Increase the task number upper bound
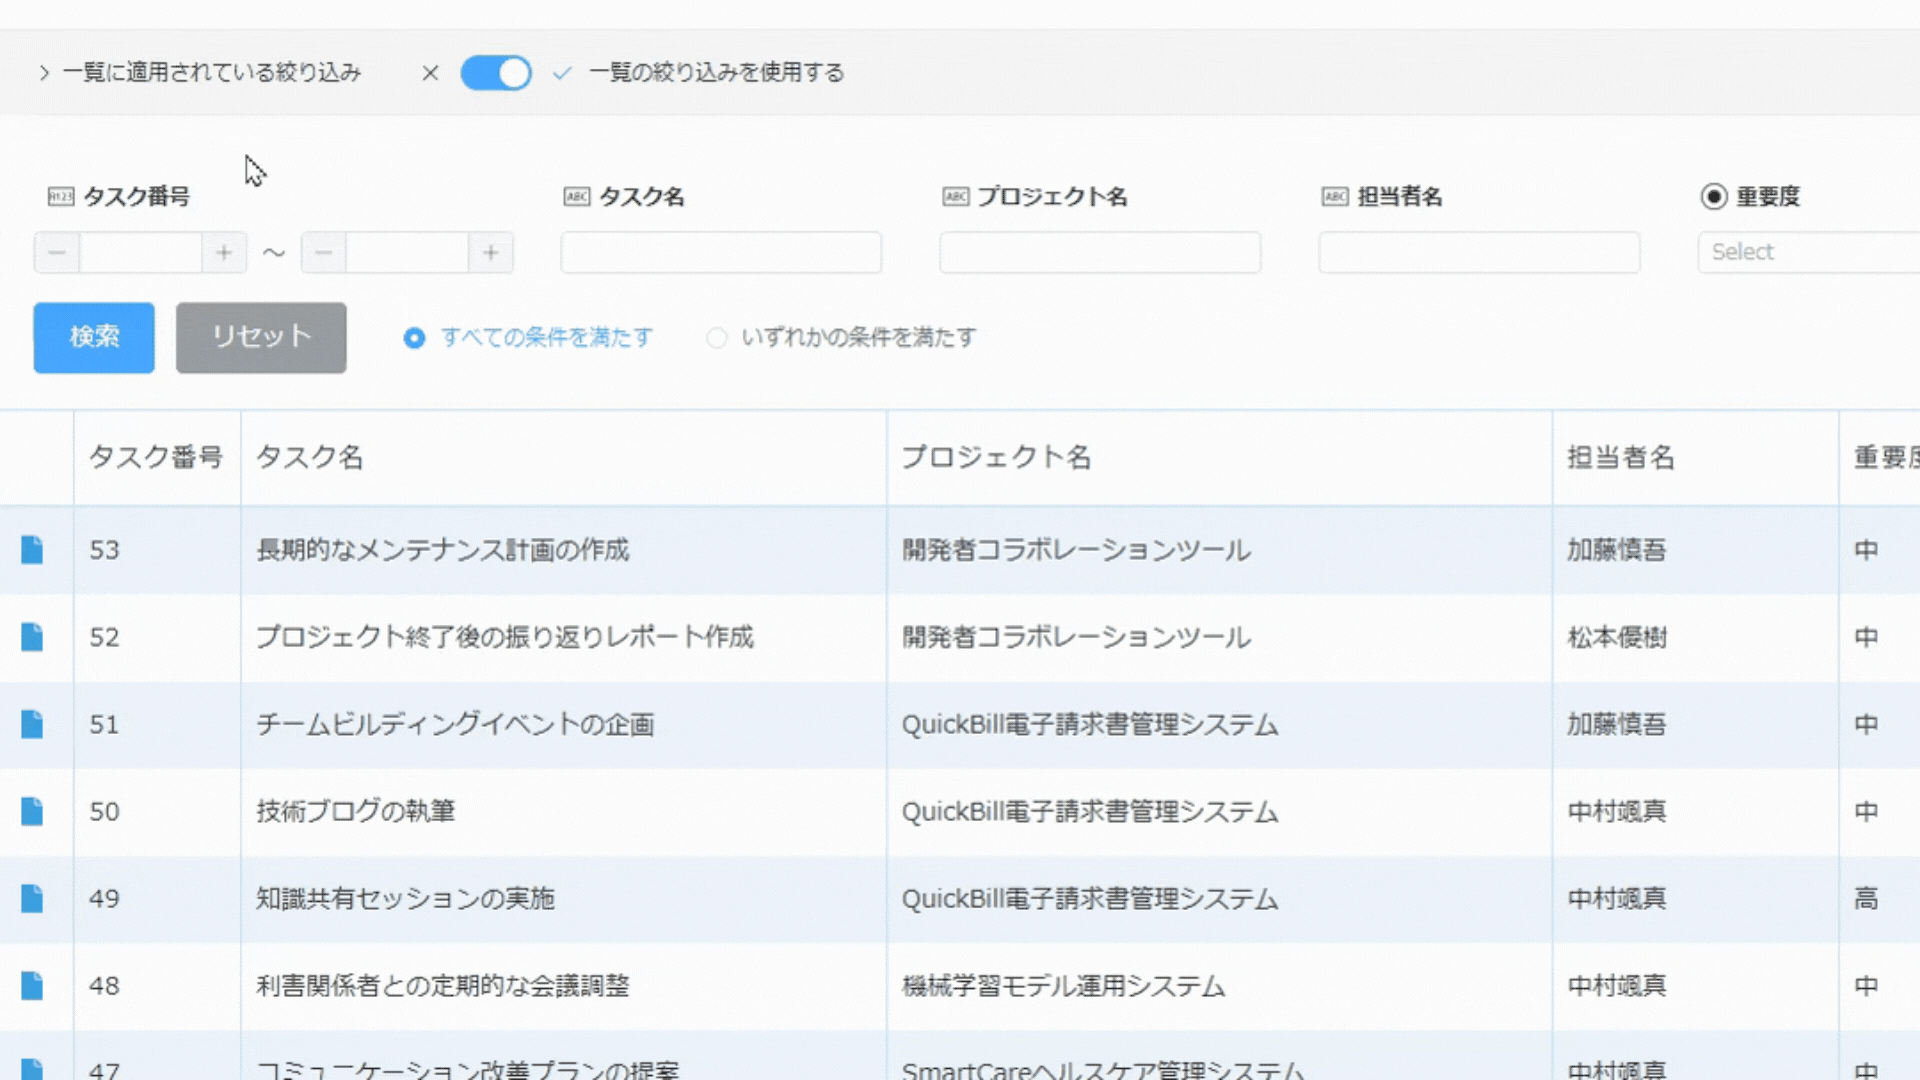Image resolution: width=1920 pixels, height=1080 pixels. (x=491, y=253)
